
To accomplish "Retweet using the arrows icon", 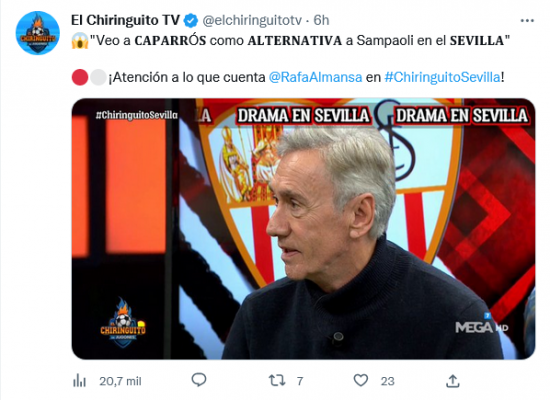I will tap(277, 381).
